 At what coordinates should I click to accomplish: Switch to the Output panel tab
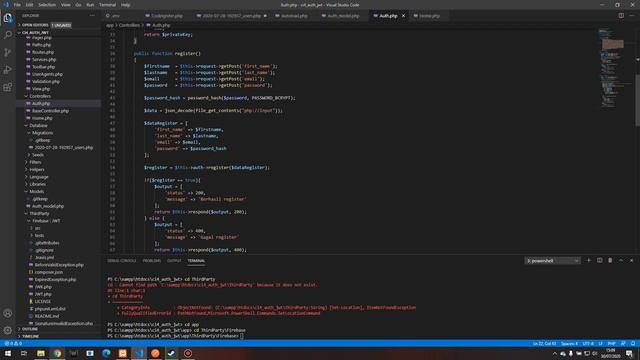tap(174, 260)
